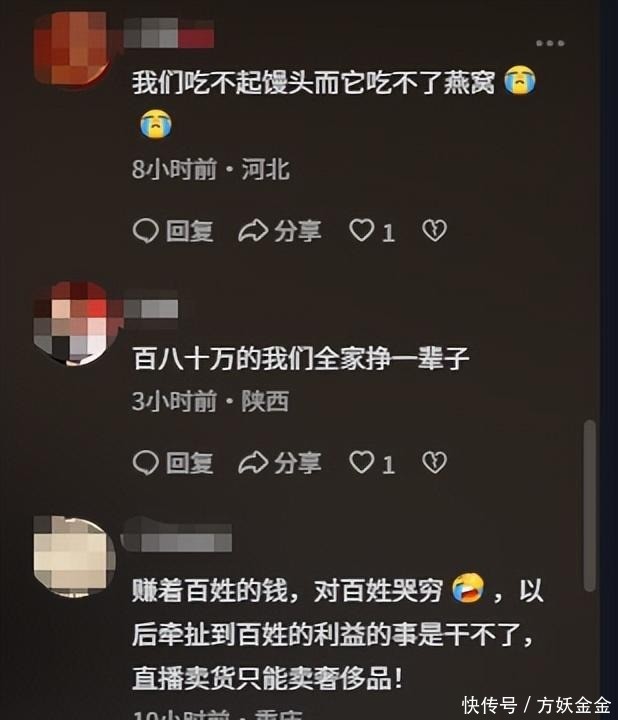Click the vertical scrollbar thumb

click(x=590, y=505)
